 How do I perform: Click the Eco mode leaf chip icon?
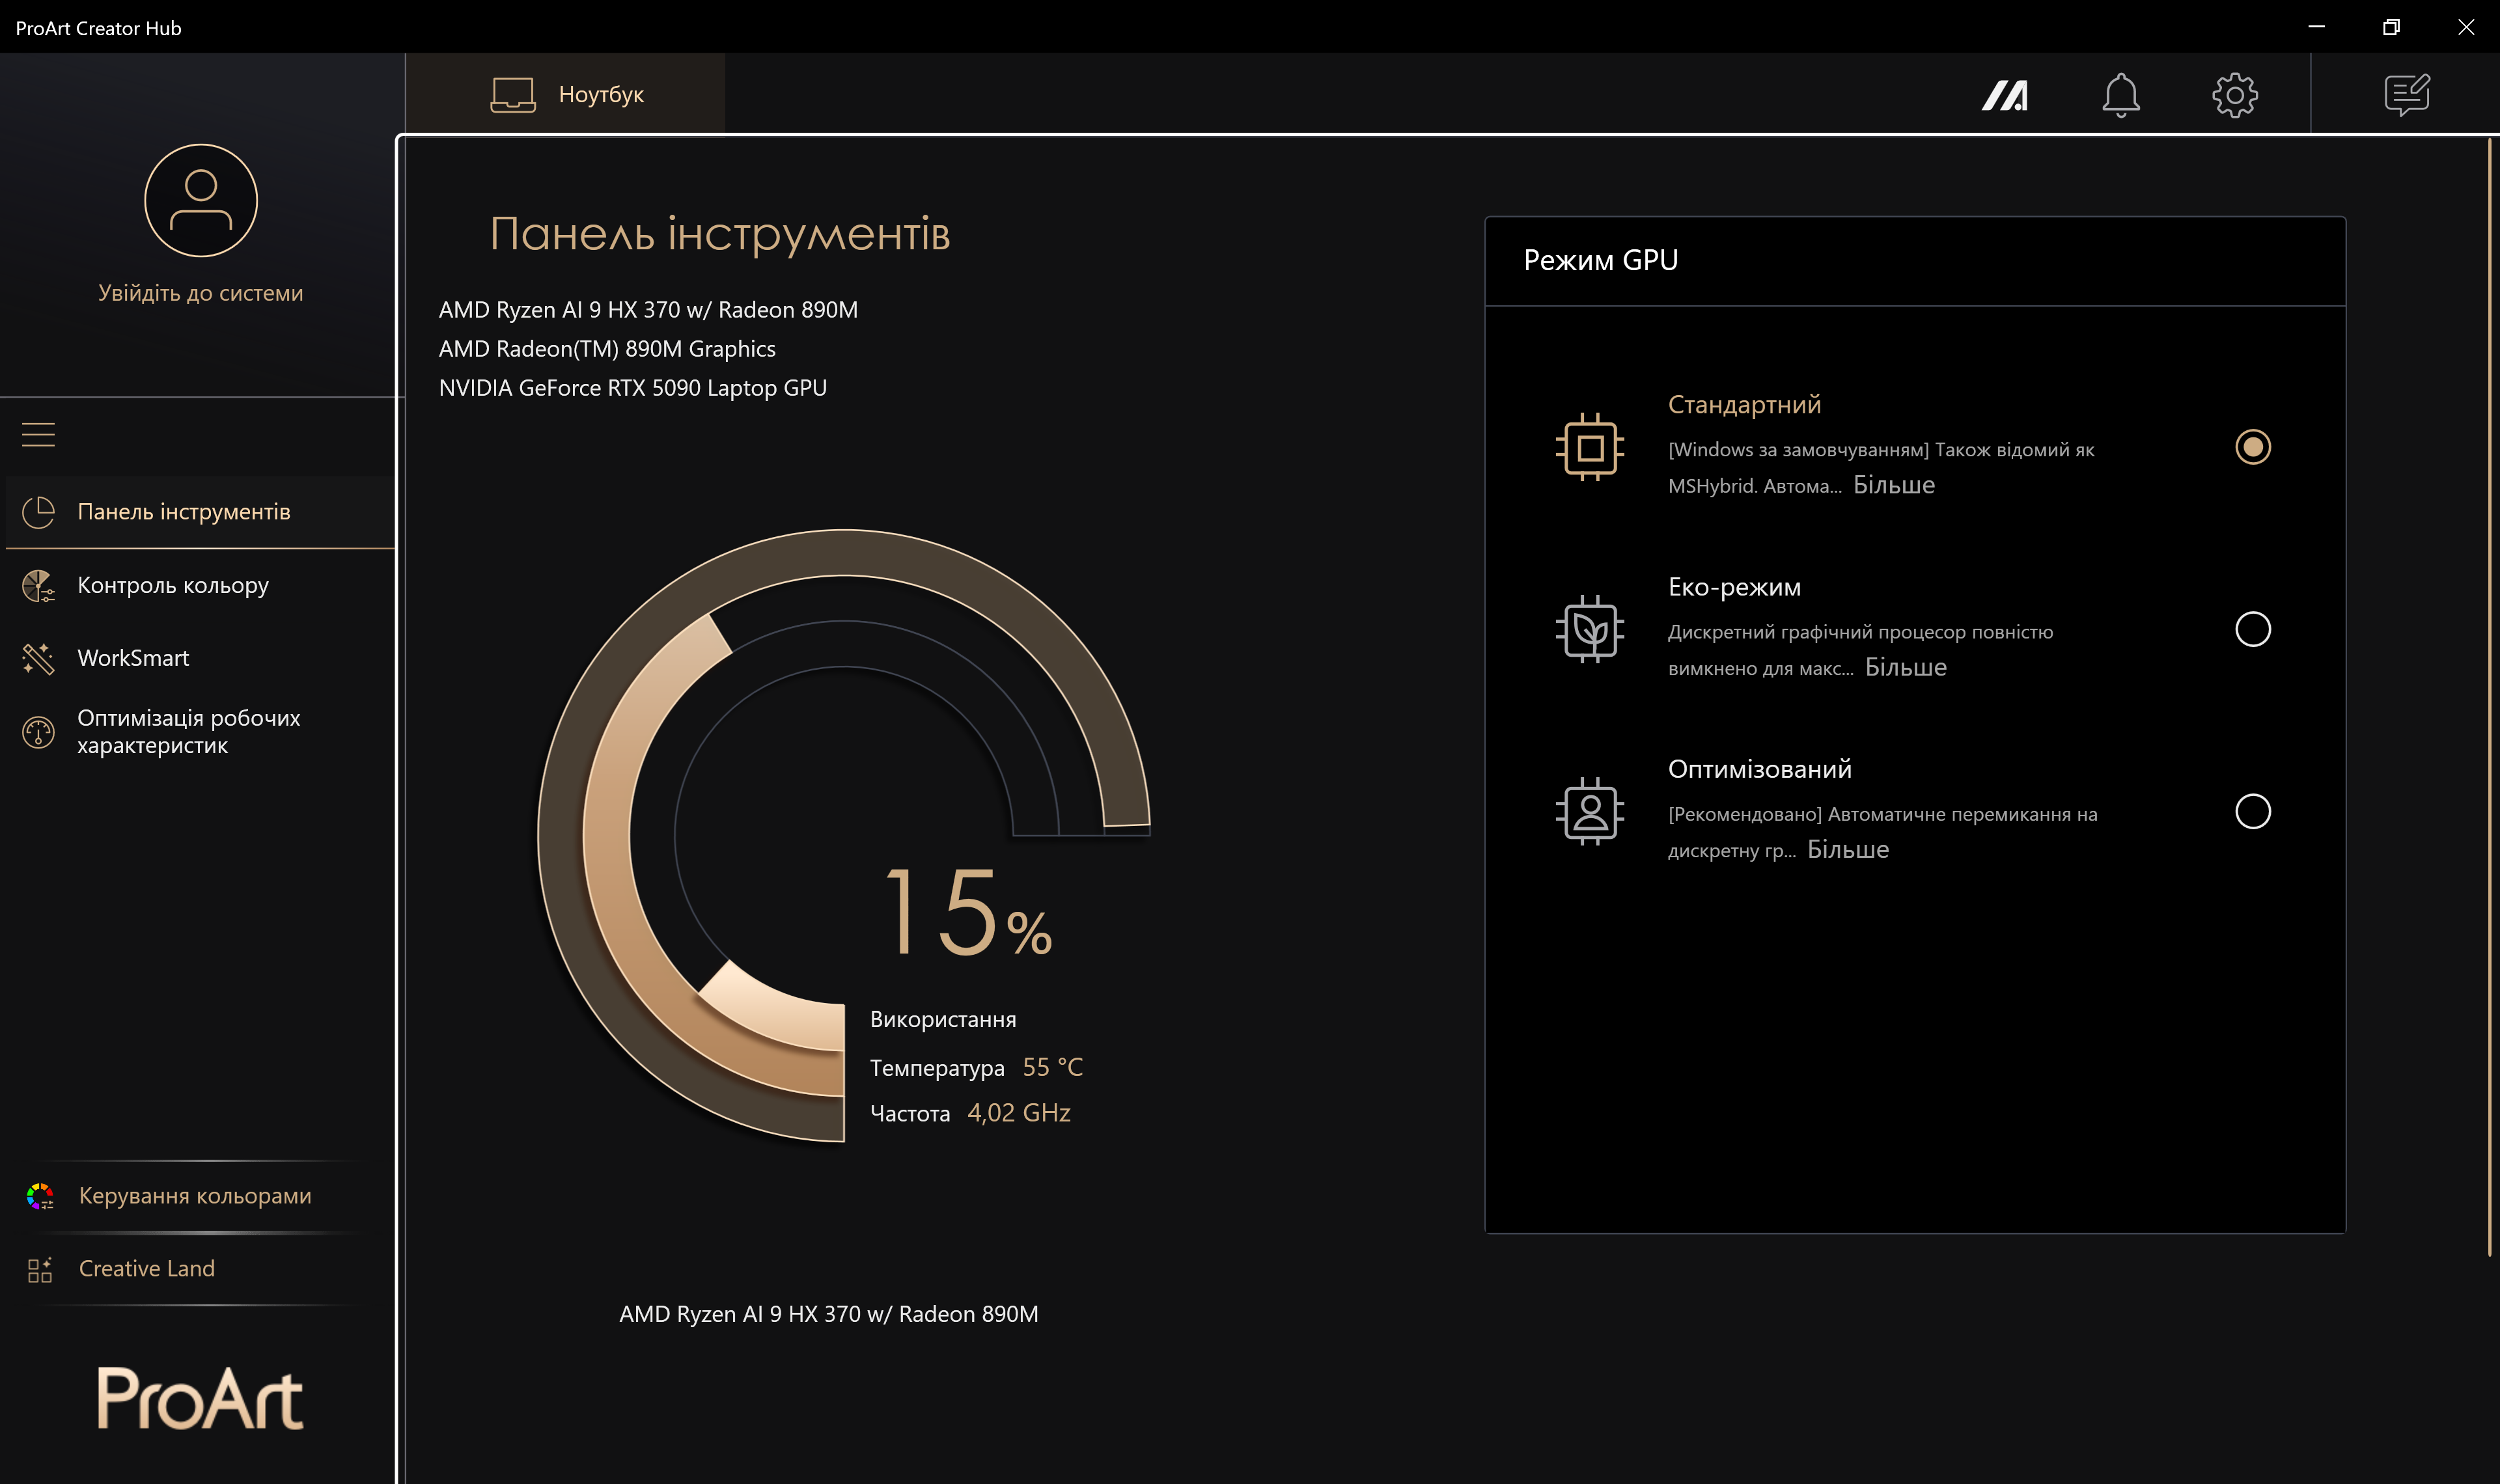[1589, 629]
